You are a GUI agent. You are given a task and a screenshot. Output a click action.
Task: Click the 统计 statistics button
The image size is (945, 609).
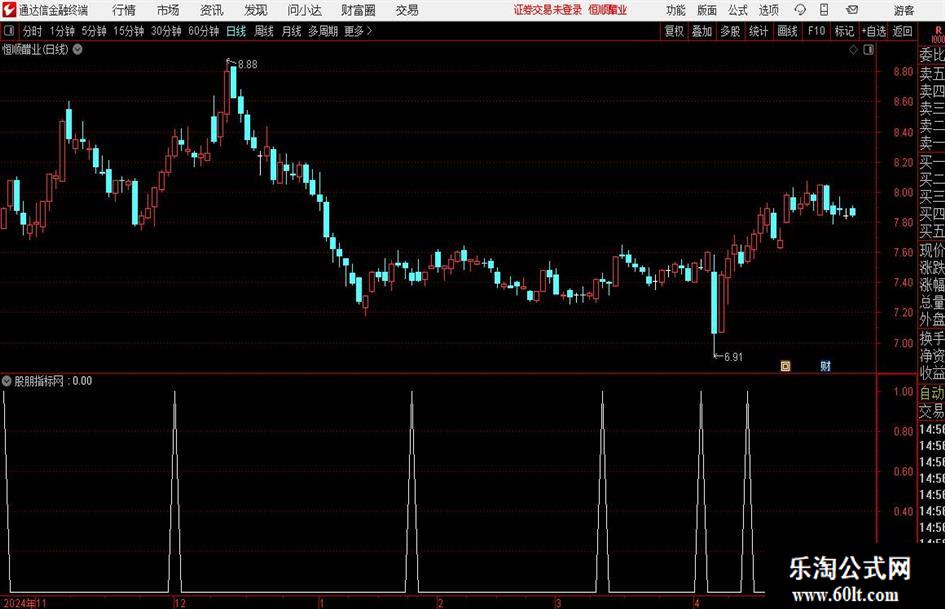point(758,31)
